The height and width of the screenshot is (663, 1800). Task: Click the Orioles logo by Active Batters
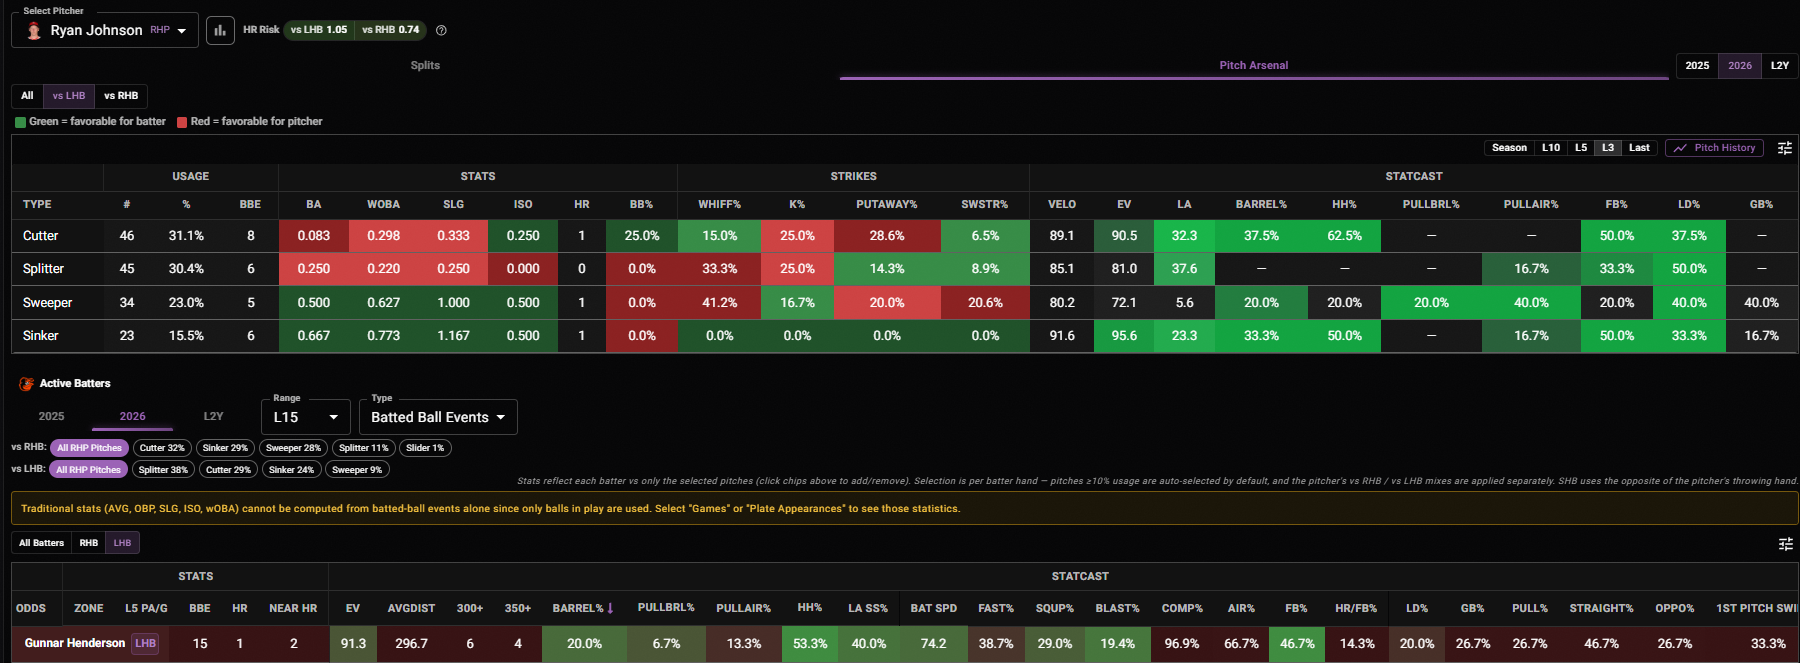pos(26,384)
